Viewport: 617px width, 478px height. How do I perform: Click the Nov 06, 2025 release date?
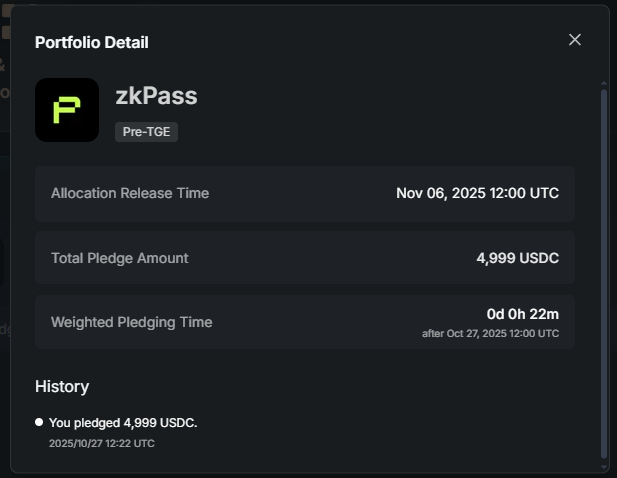477,193
